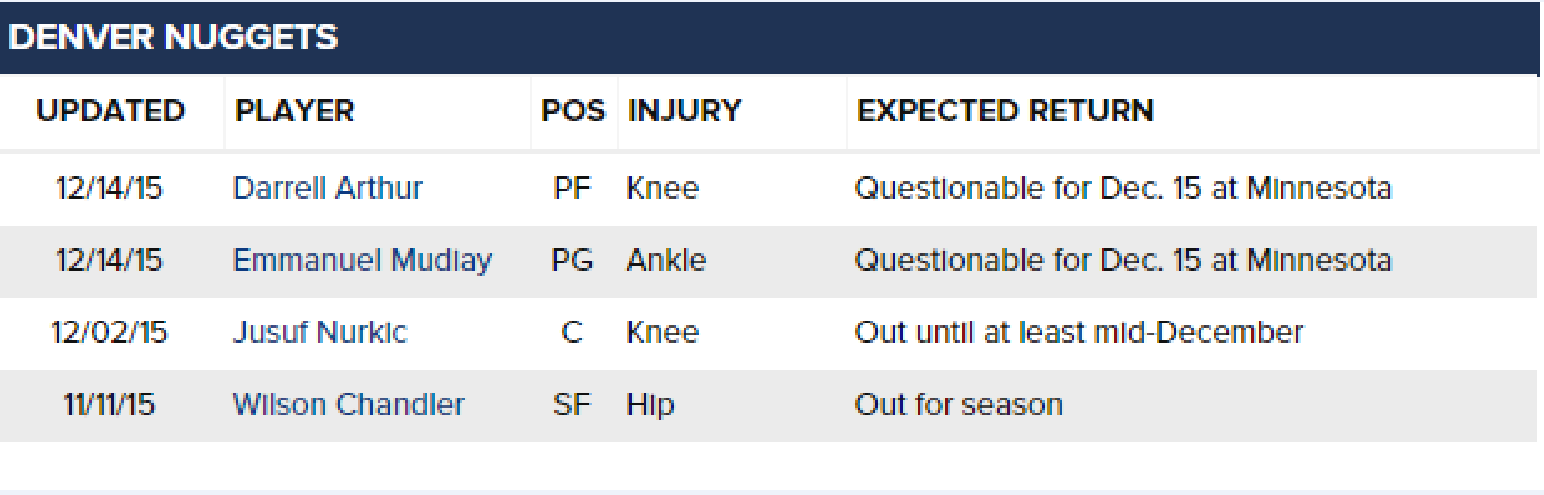Click the POS column header

573,111
